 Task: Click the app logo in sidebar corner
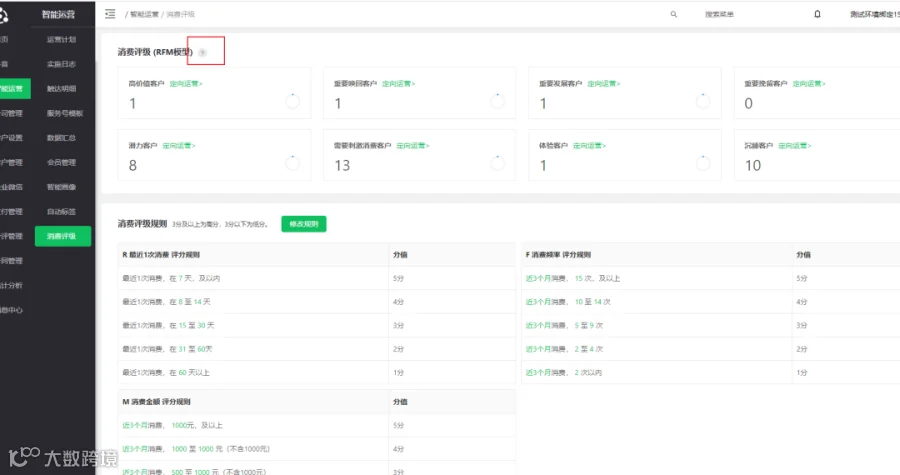(x=3, y=15)
